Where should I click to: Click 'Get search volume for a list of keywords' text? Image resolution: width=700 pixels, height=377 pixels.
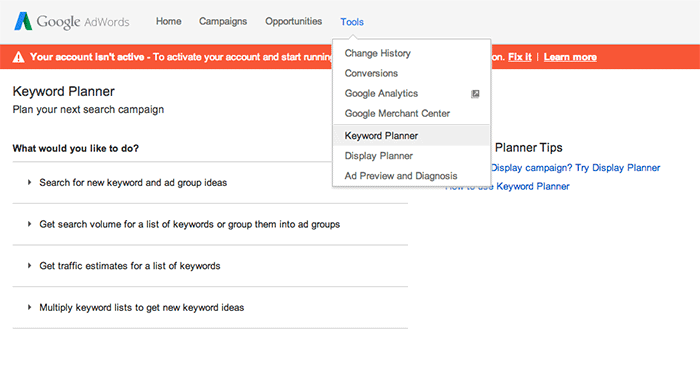click(x=190, y=224)
